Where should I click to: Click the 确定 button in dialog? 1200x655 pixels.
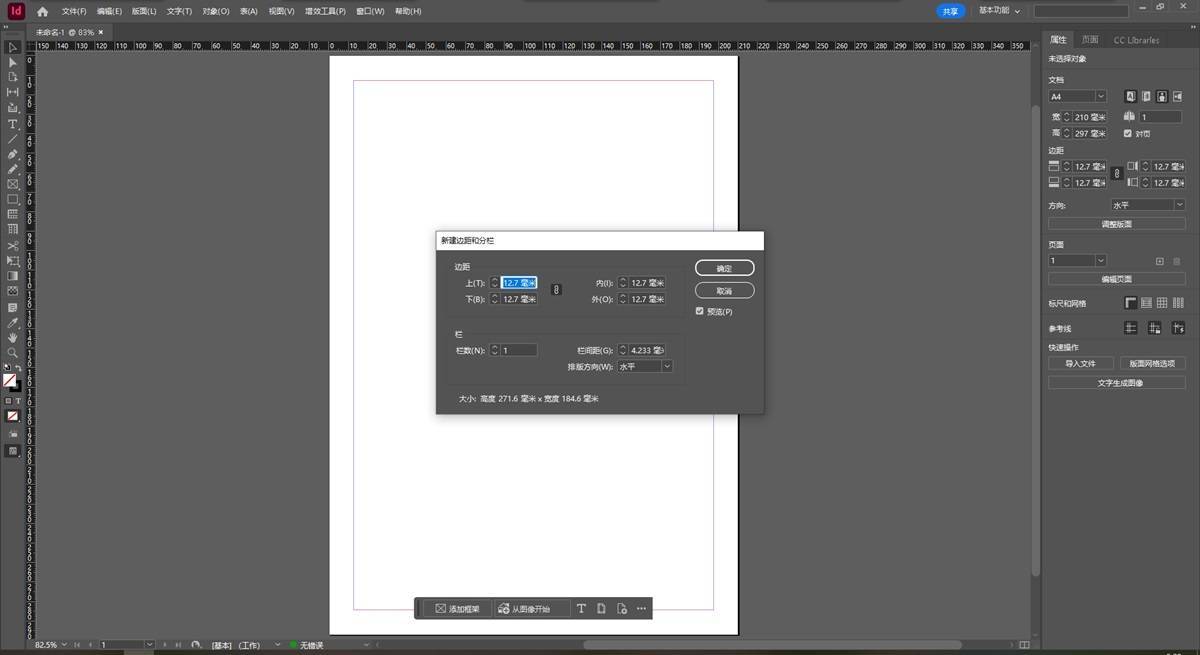(724, 268)
